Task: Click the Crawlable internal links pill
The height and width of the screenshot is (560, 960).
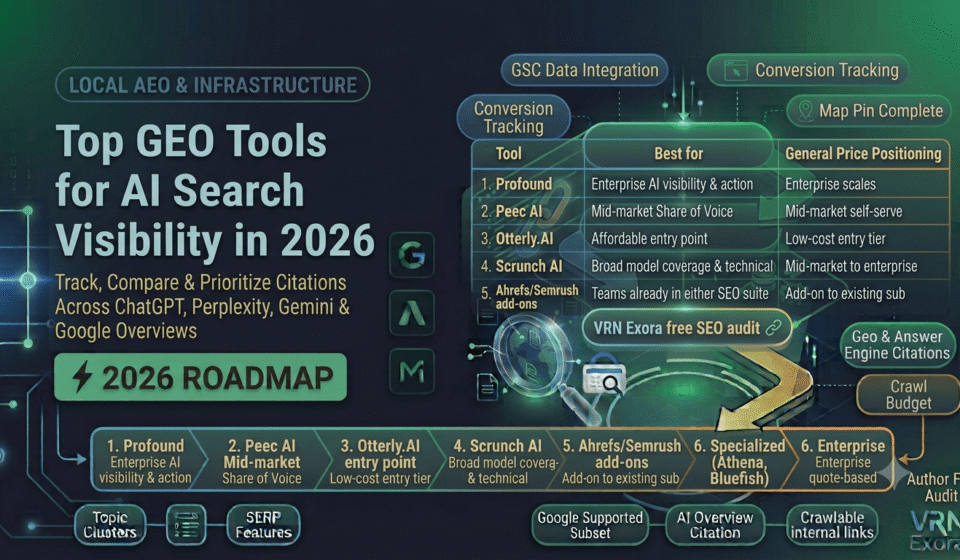Action: pos(832,525)
